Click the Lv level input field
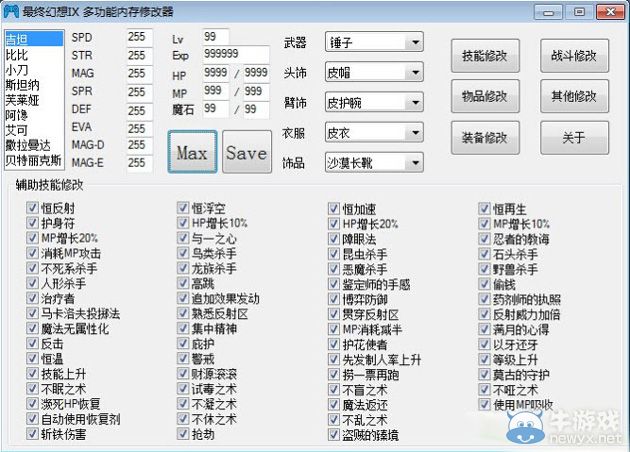This screenshot has width=630, height=452. 216,37
